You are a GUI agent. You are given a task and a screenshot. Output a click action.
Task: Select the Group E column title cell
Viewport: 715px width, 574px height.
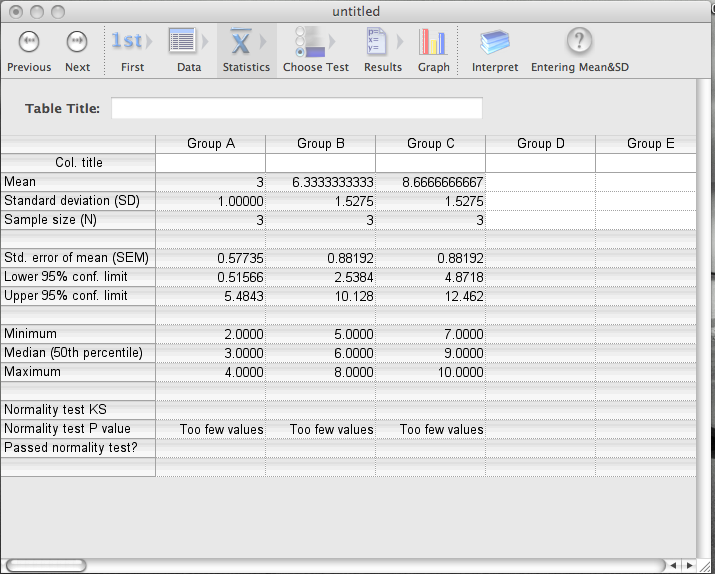651,162
